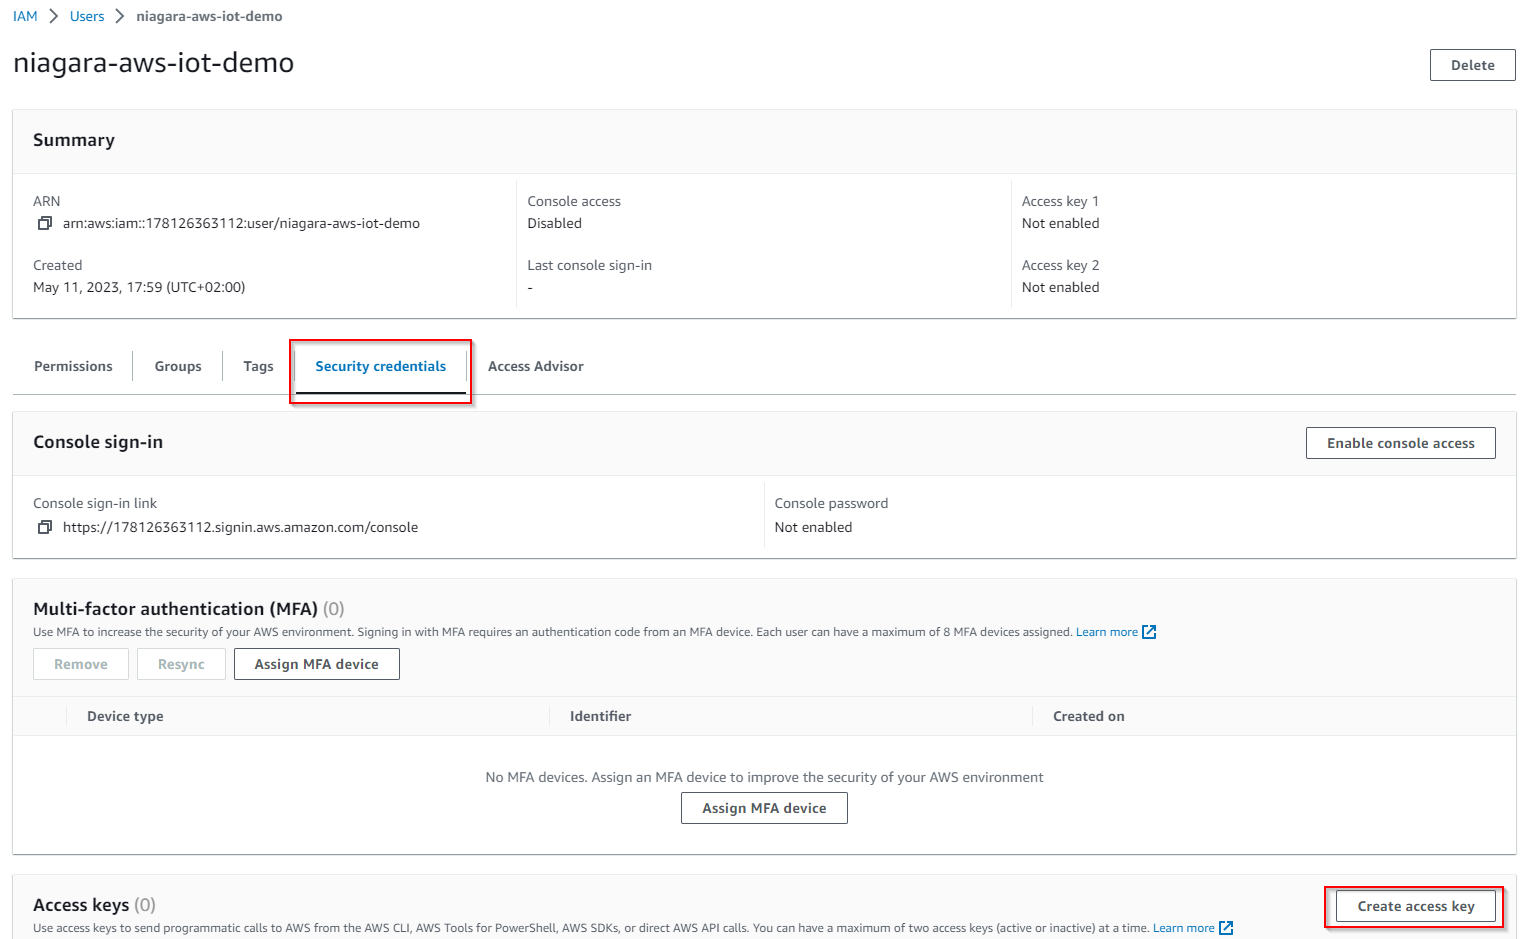Viewport: 1525px width, 939px height.
Task: Switch to the Permissions tab
Action: pos(73,366)
